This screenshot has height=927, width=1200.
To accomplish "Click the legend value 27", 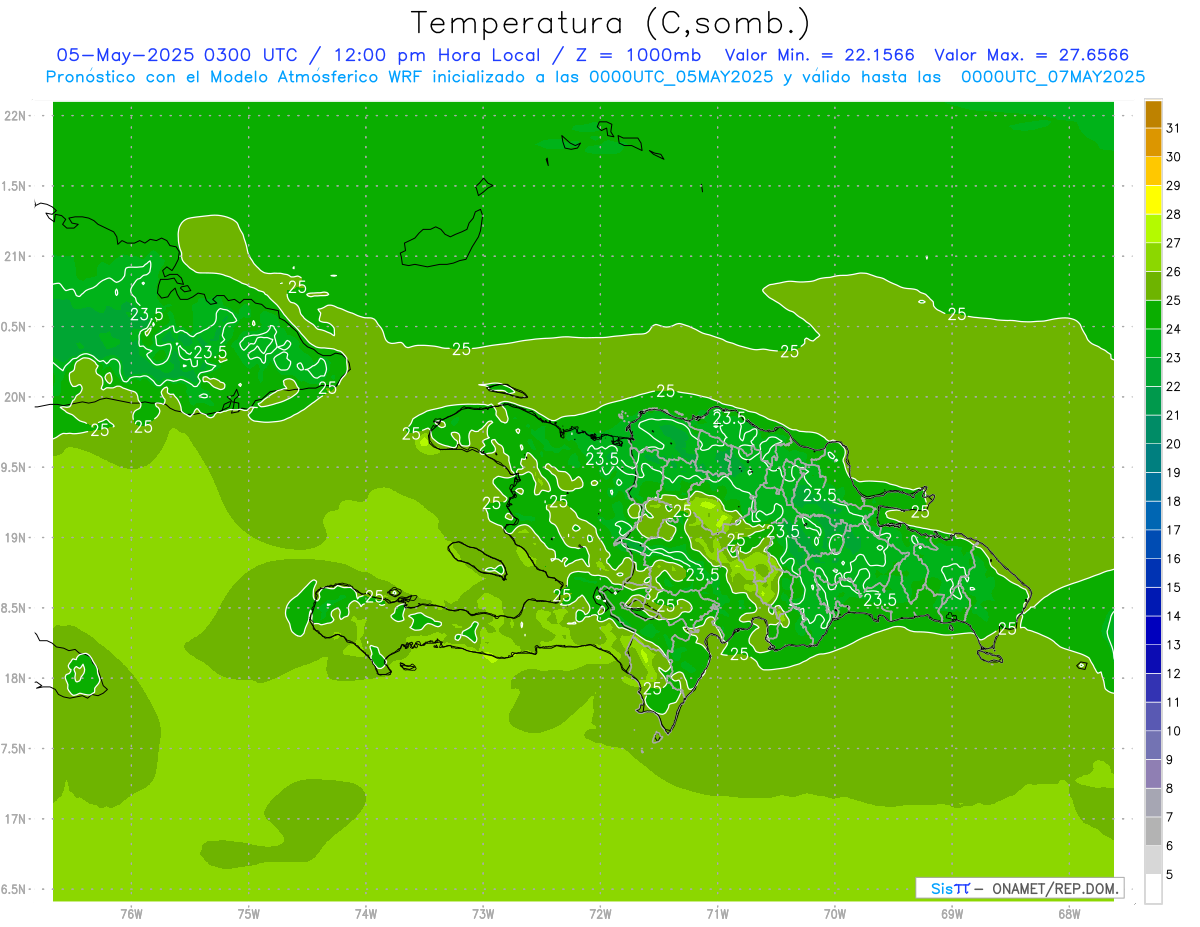I will coord(1173,243).
